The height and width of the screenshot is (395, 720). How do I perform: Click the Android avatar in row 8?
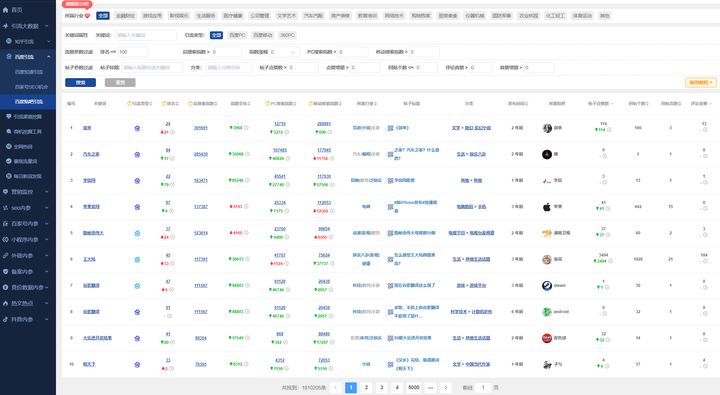point(546,312)
